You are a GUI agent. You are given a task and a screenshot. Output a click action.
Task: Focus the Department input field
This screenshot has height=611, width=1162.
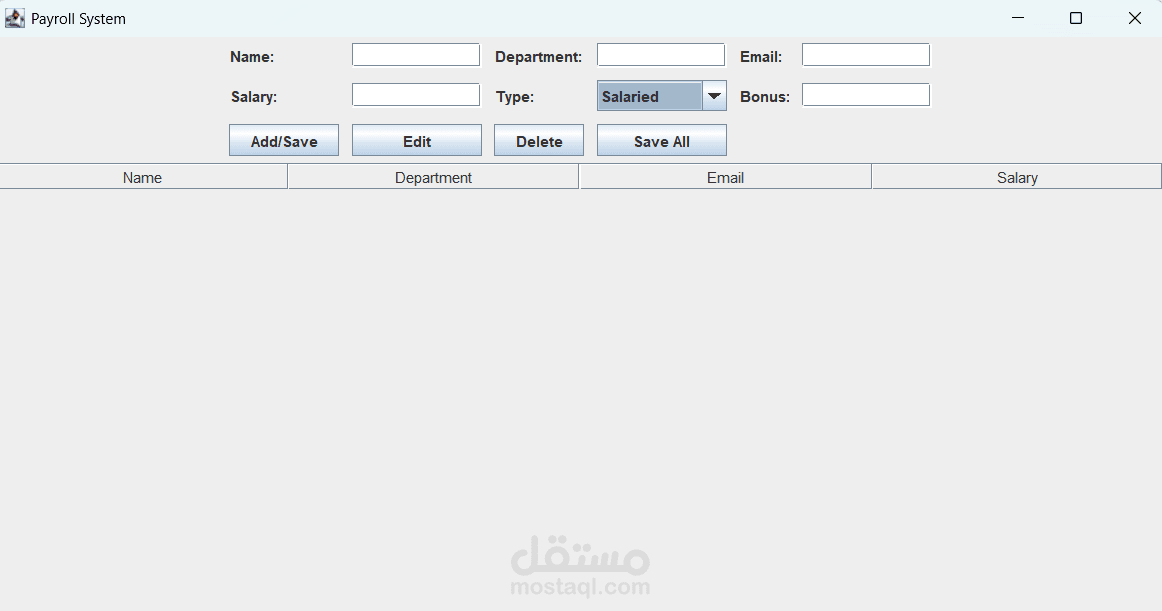pyautogui.click(x=661, y=55)
